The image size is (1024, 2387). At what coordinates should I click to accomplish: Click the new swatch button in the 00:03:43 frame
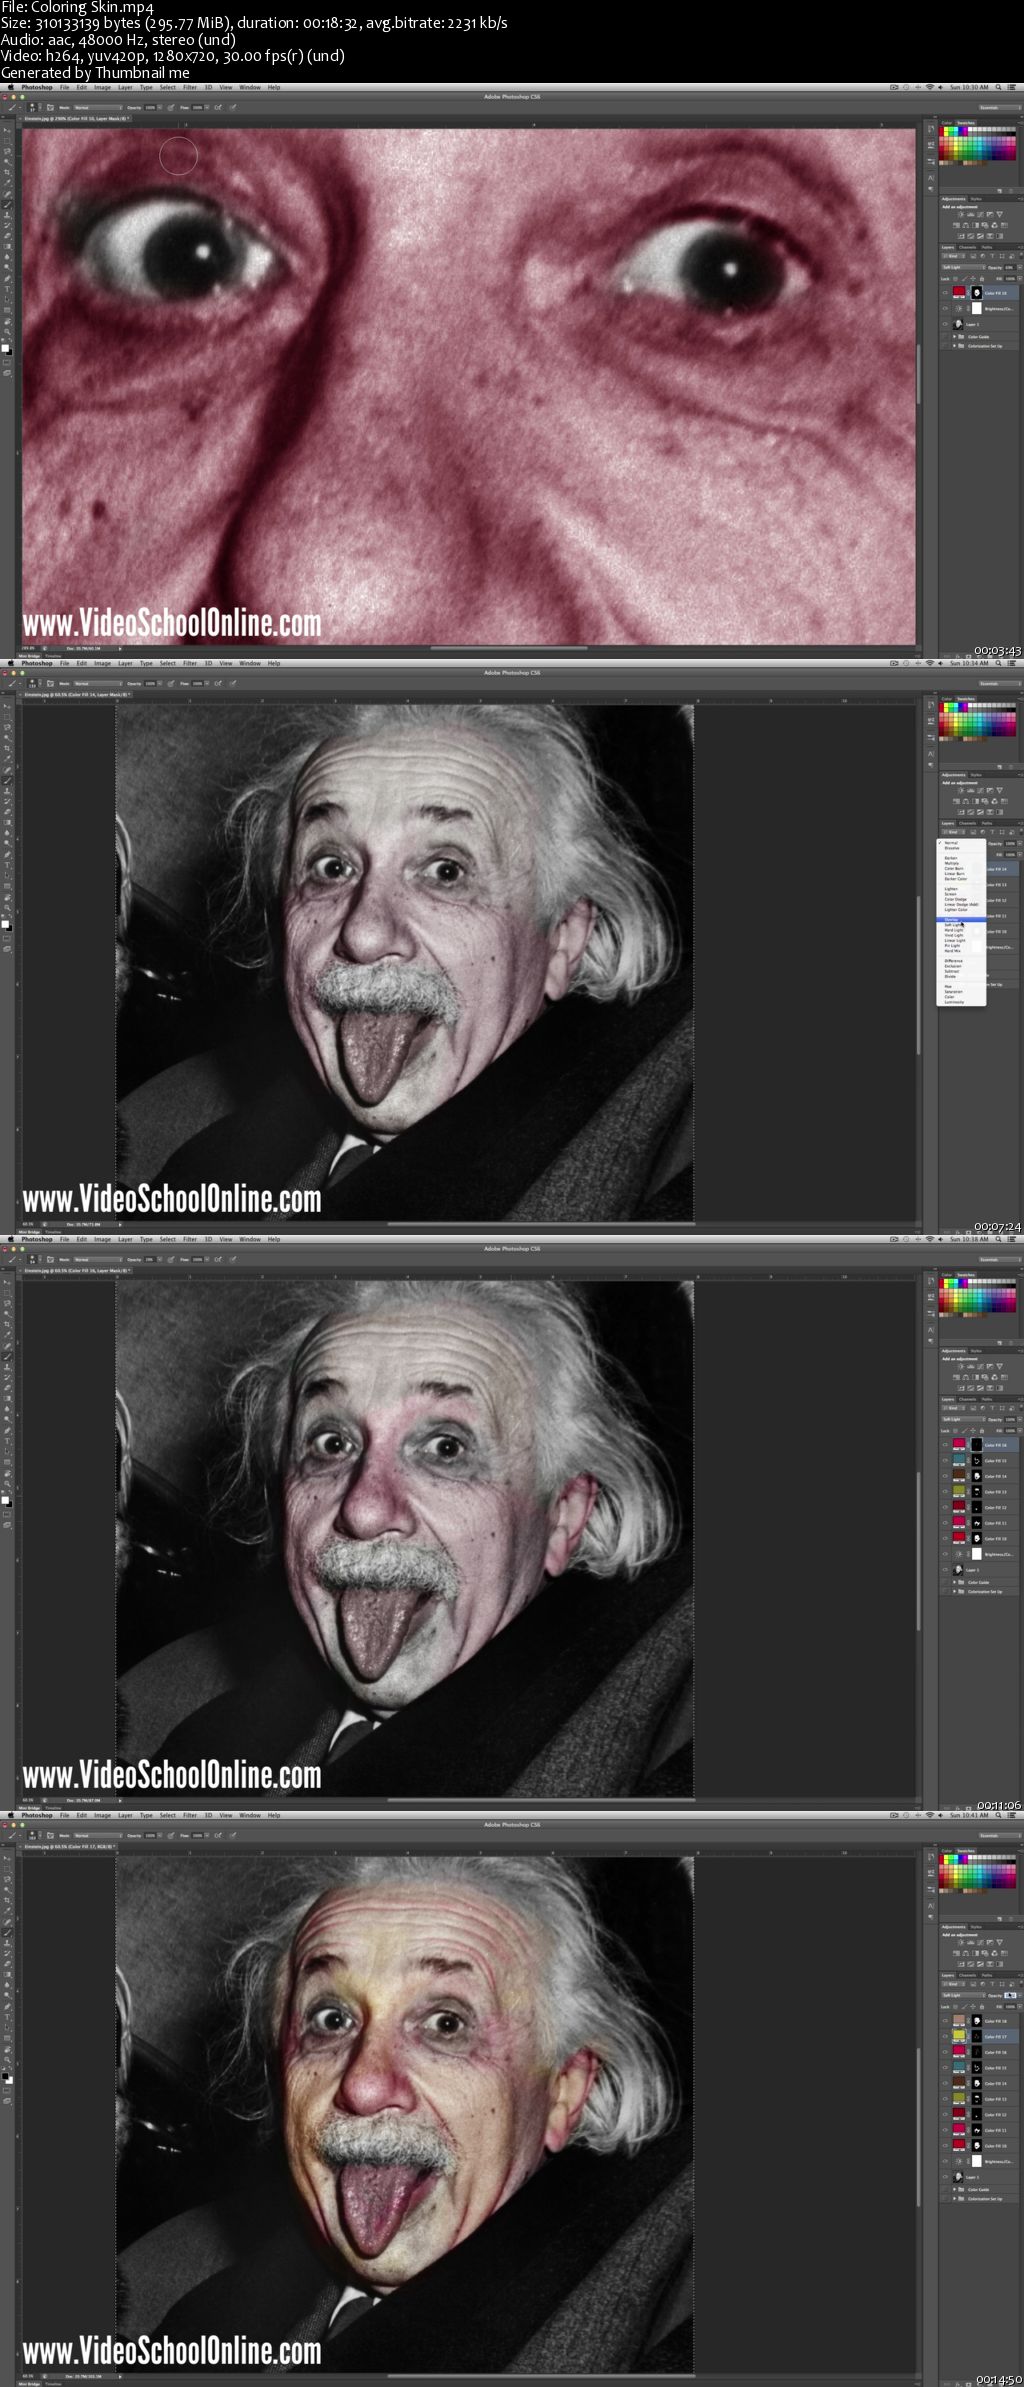(x=1000, y=191)
